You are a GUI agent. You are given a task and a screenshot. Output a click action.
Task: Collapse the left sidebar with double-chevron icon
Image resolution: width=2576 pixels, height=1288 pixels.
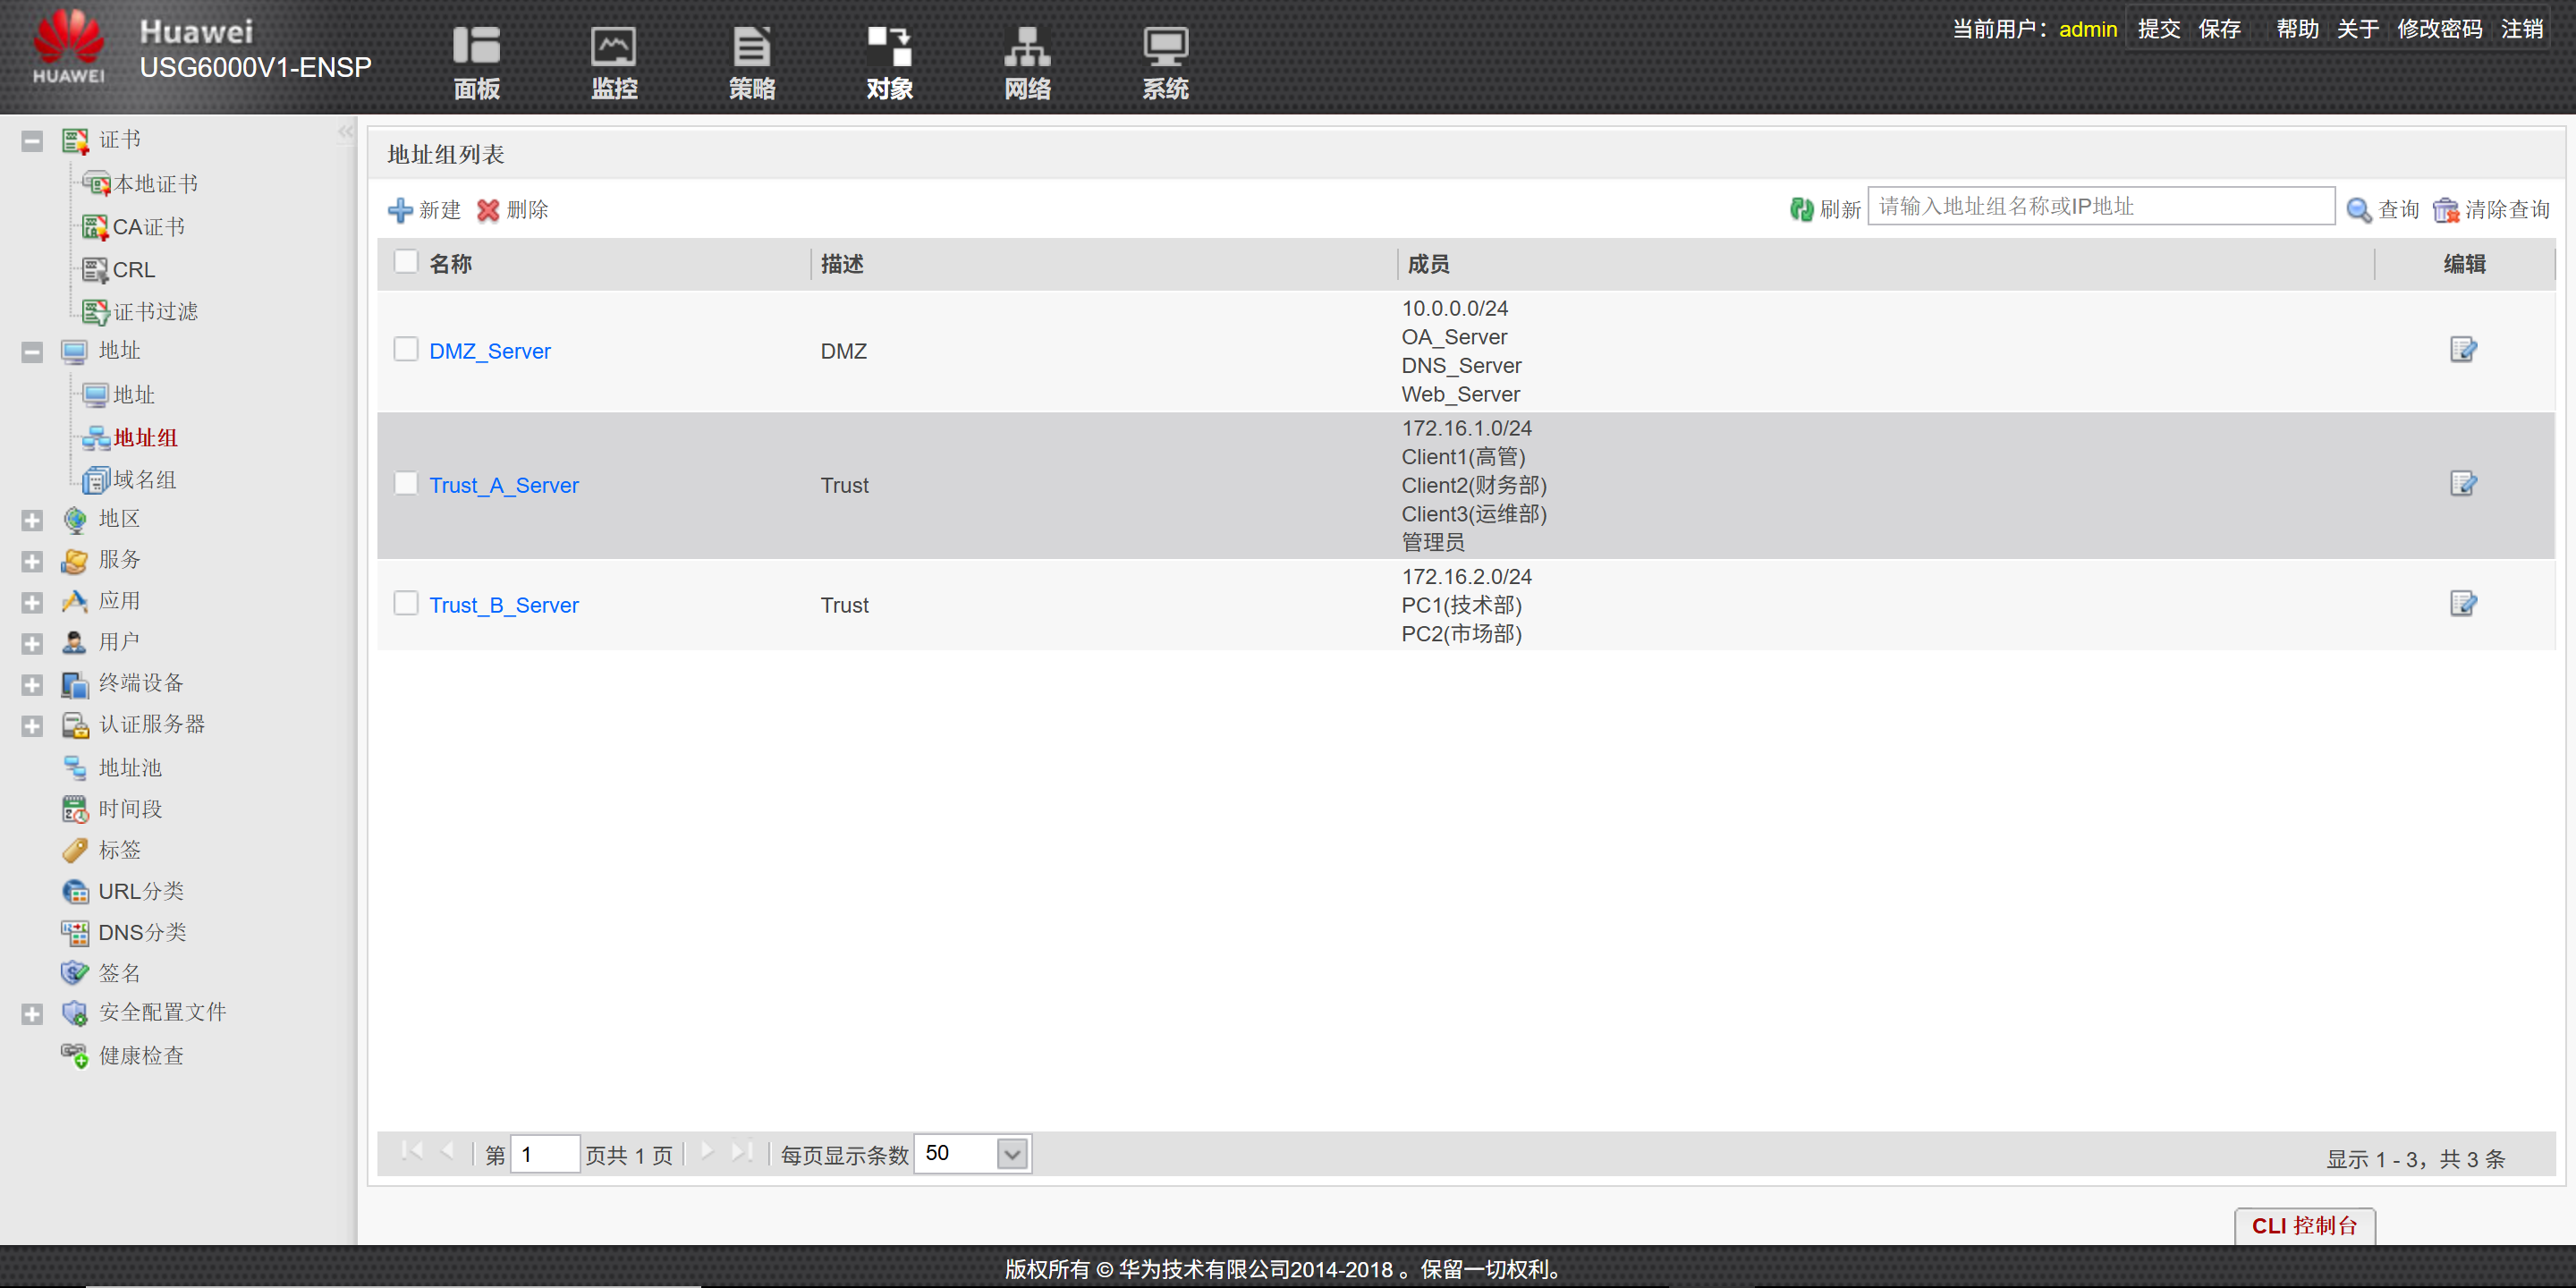click(x=345, y=132)
